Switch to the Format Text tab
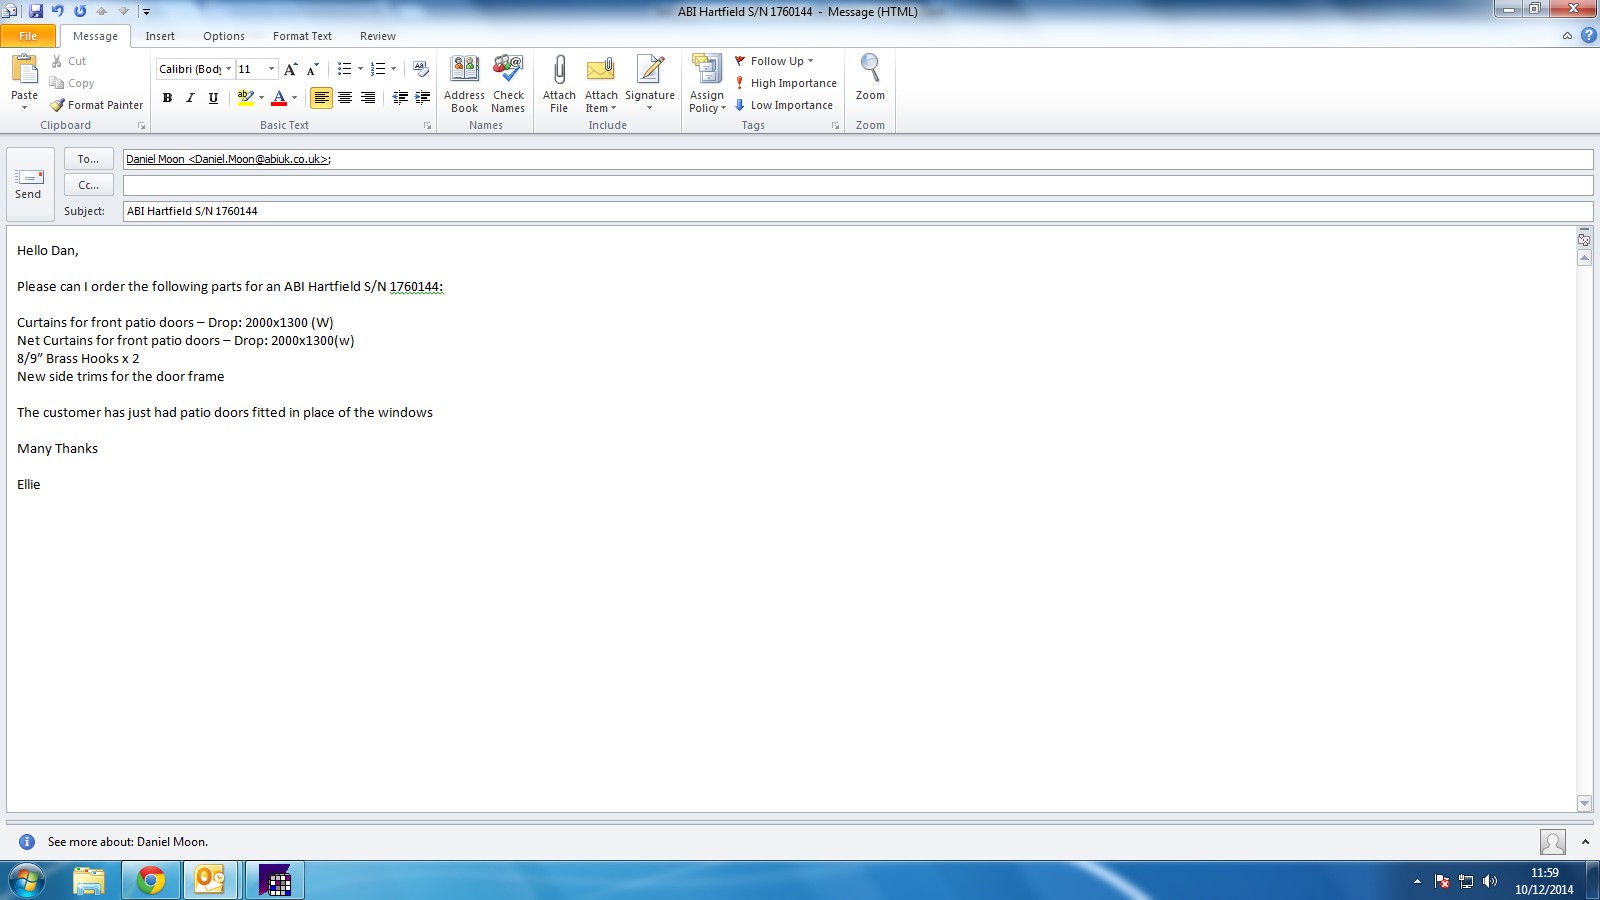Image resolution: width=1600 pixels, height=900 pixels. (x=302, y=36)
